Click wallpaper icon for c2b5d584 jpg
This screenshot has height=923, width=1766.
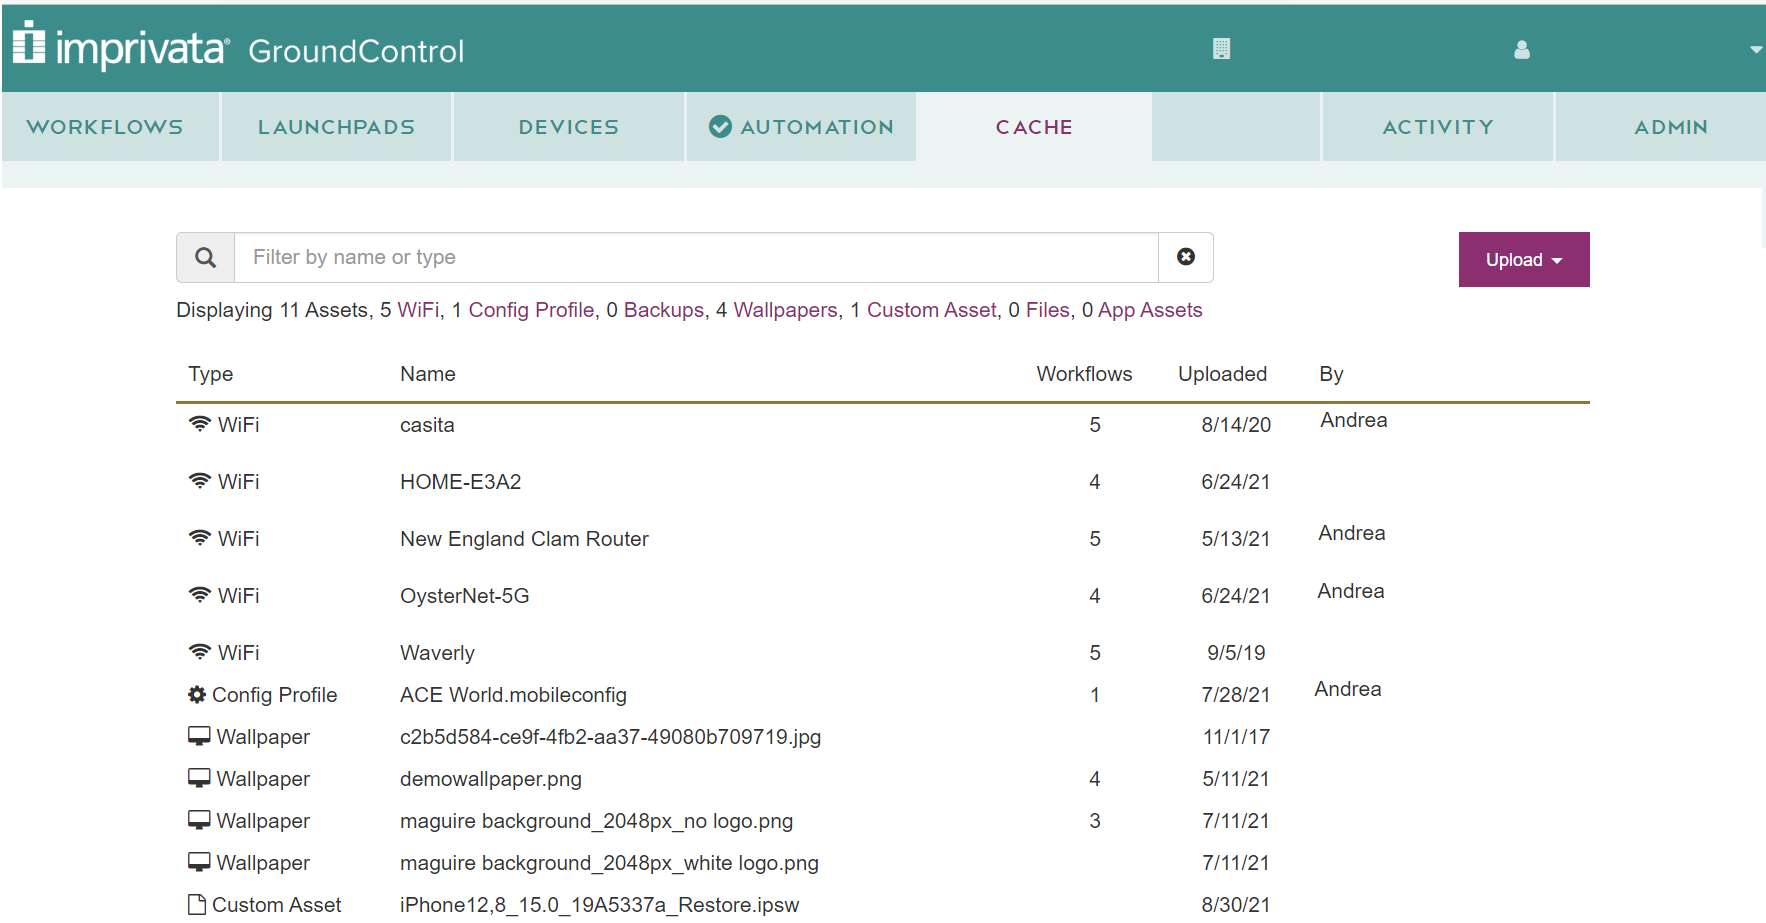[199, 736]
